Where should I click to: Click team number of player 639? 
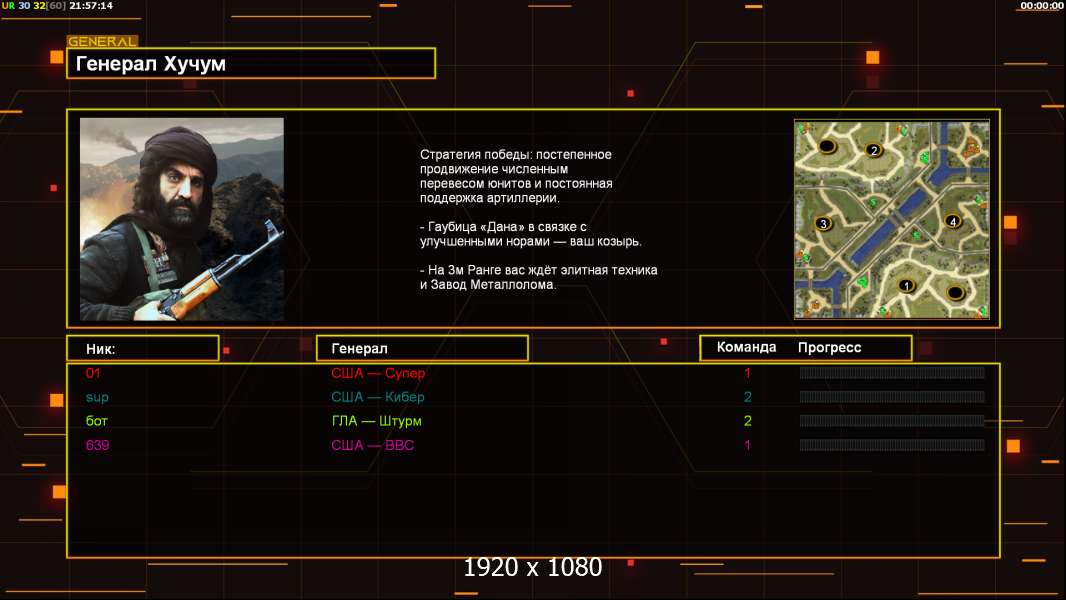click(747, 445)
